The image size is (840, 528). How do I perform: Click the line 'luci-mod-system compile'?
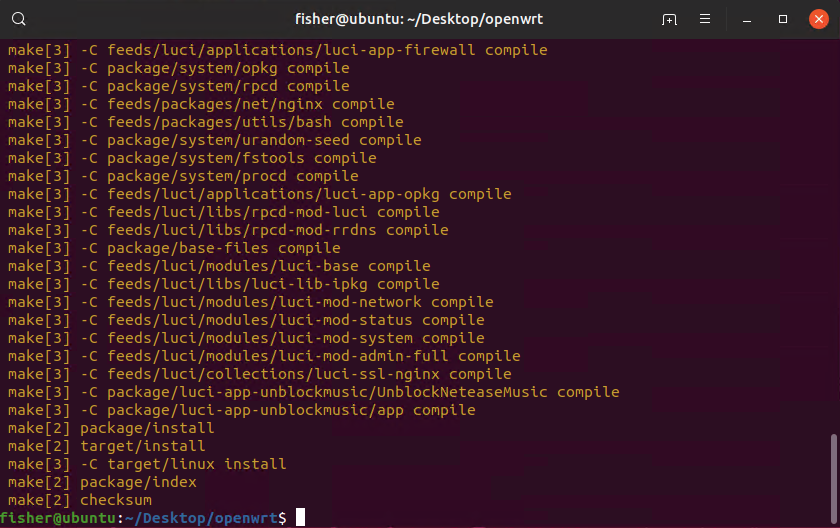point(246,338)
